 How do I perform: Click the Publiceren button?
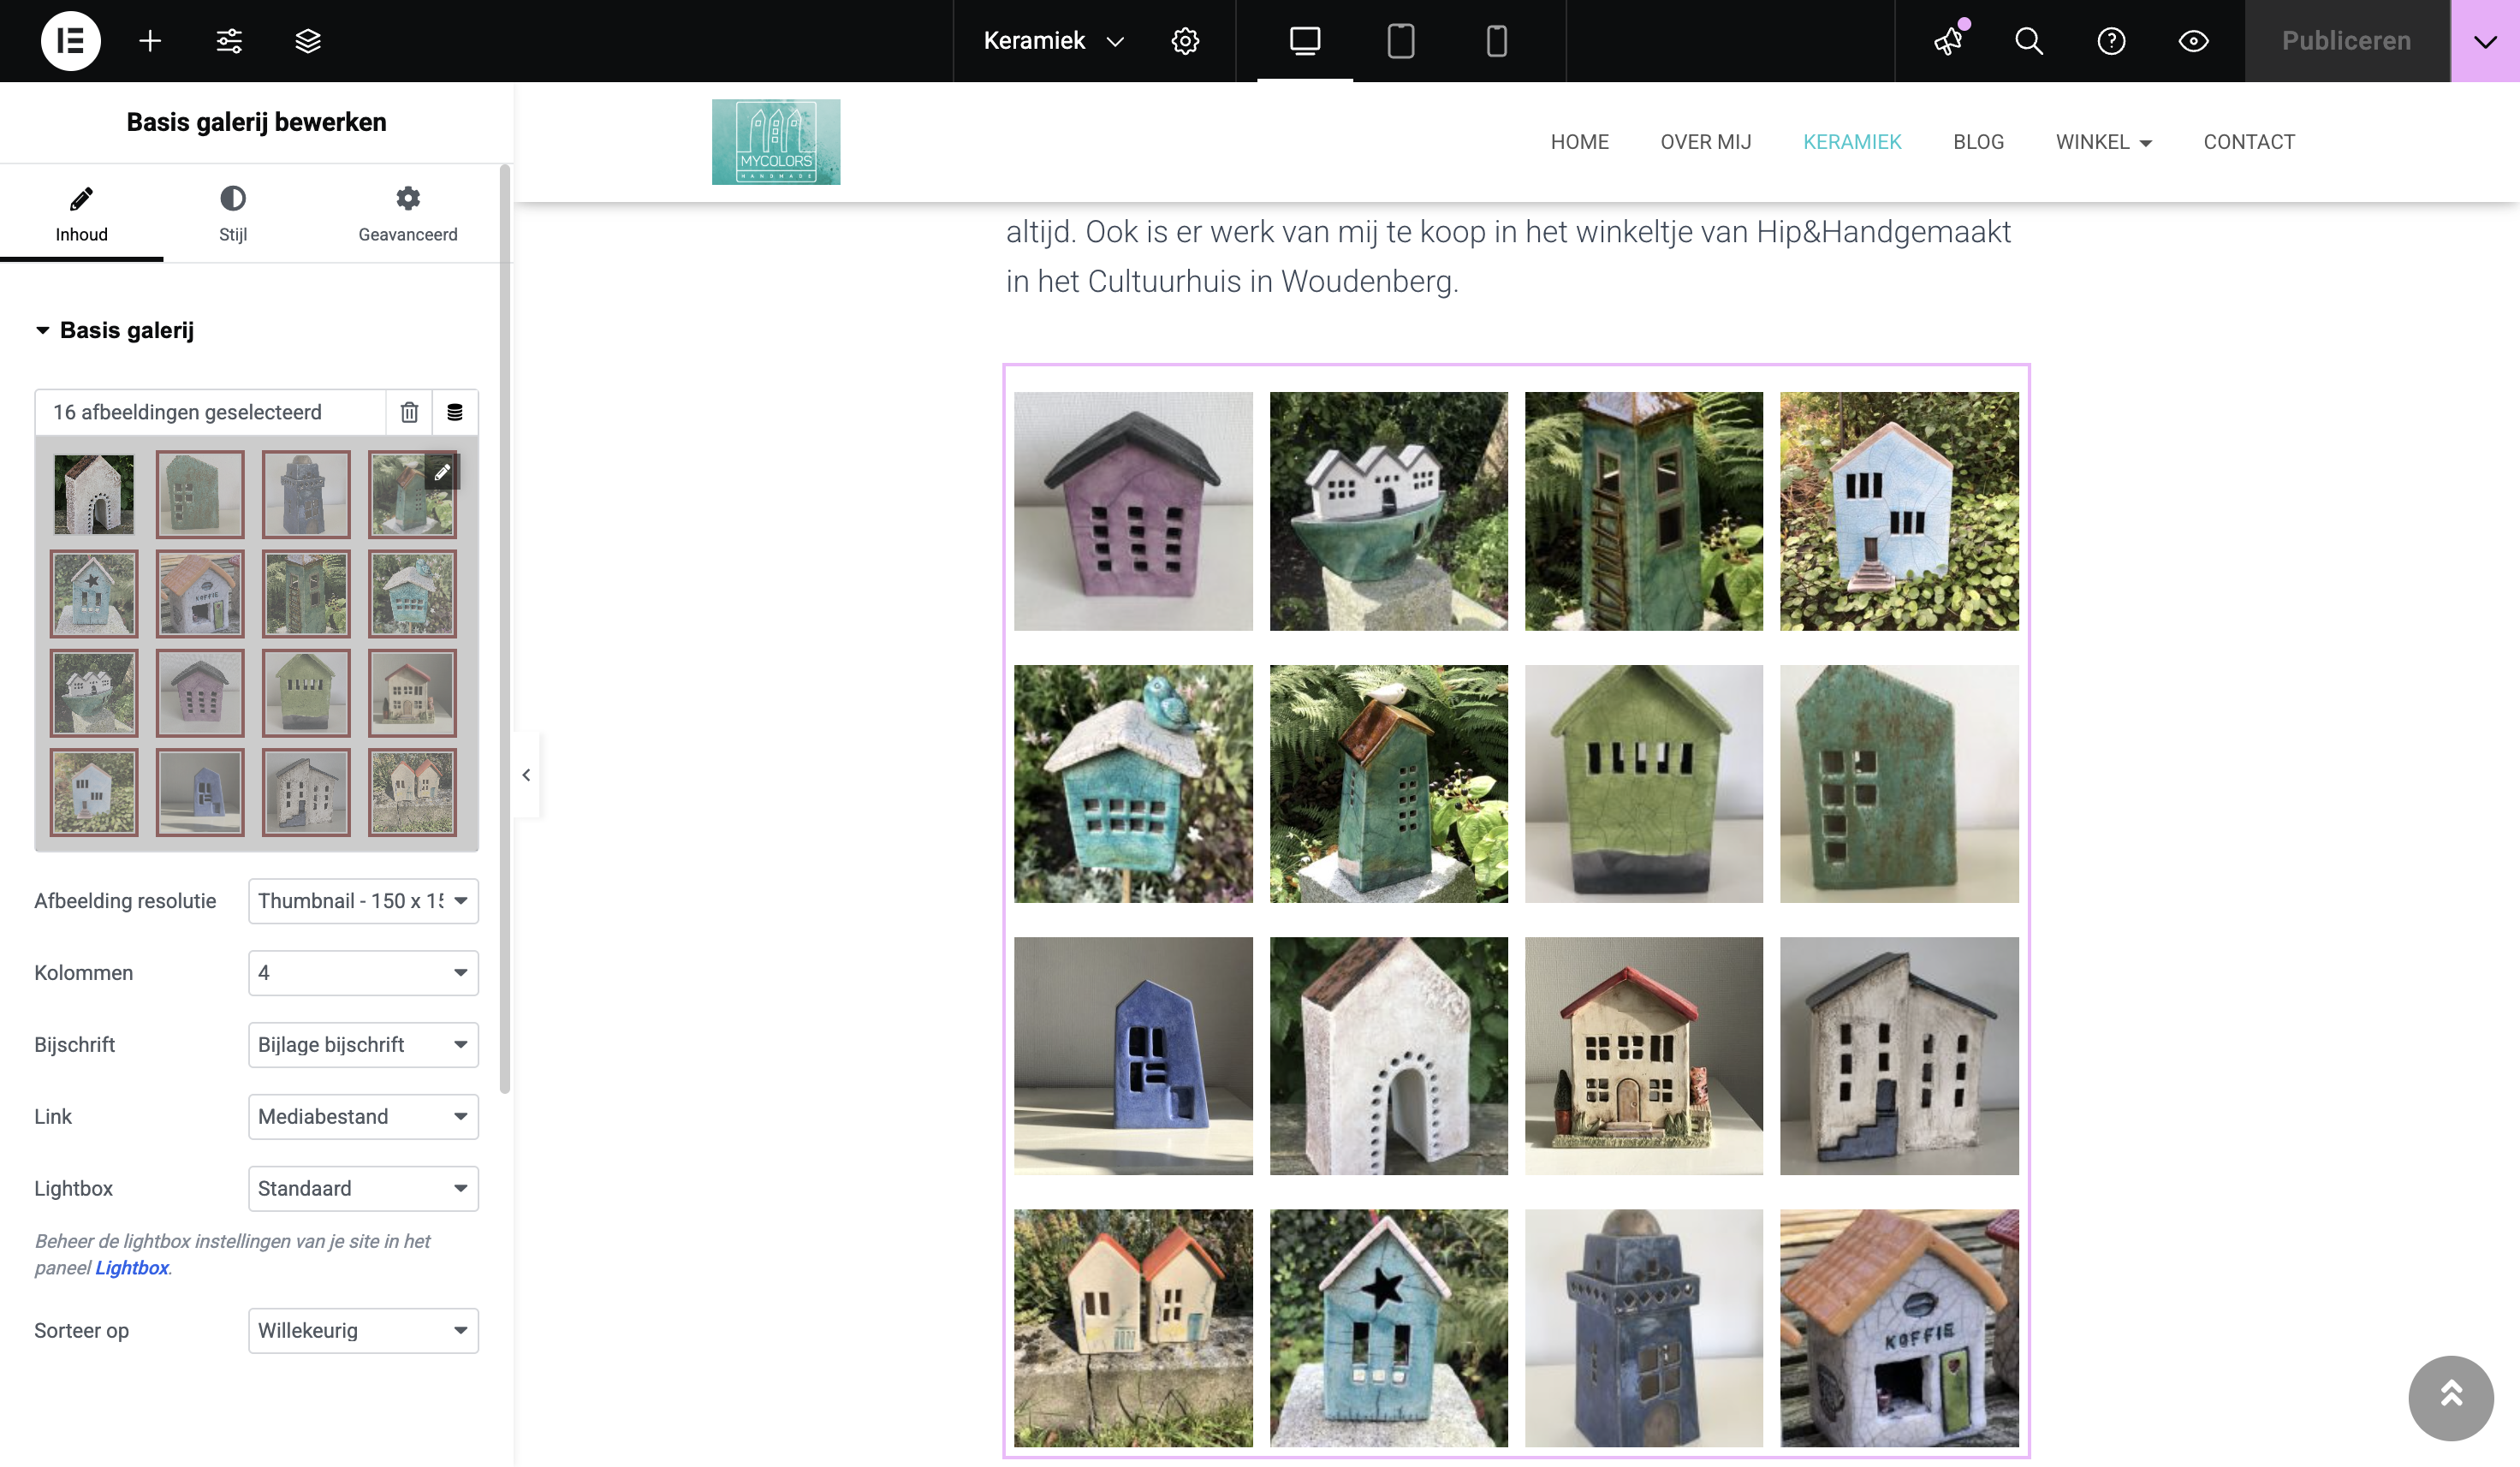2346,41
